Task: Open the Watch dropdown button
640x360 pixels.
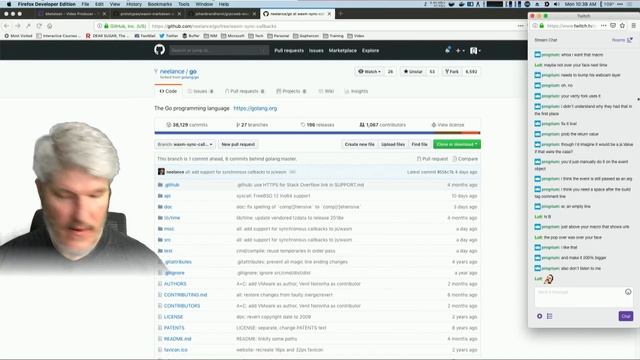Action: click(x=369, y=71)
